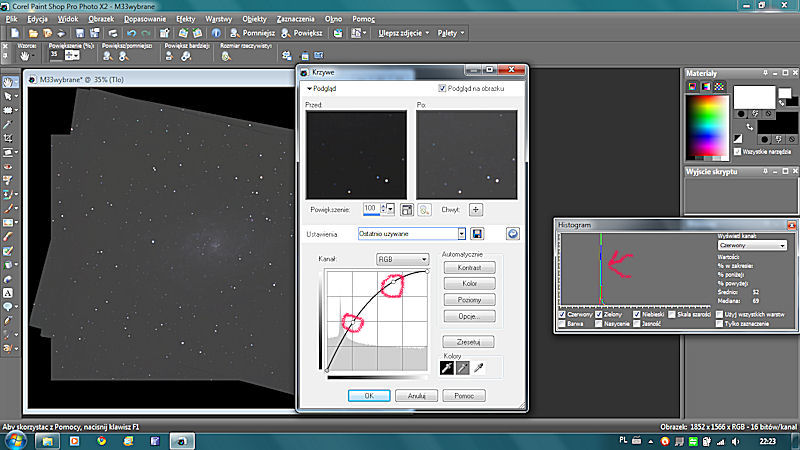Enable the Nasycenie checkbox

point(599,323)
